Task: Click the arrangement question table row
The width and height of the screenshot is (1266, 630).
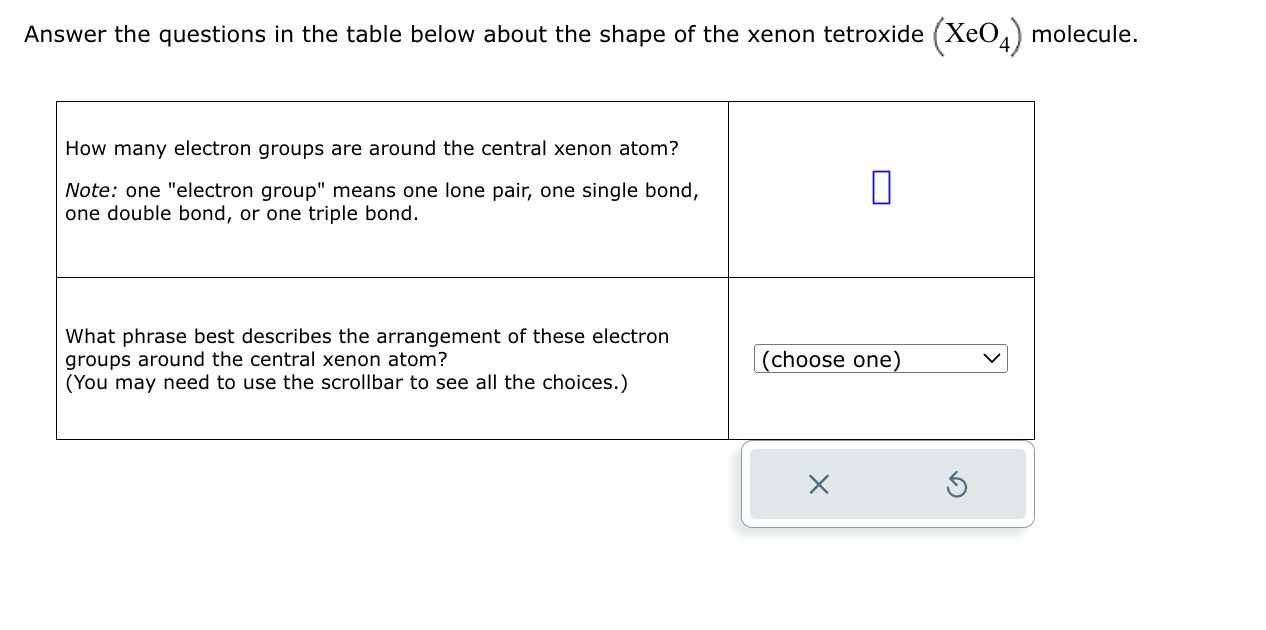Action: (390, 358)
